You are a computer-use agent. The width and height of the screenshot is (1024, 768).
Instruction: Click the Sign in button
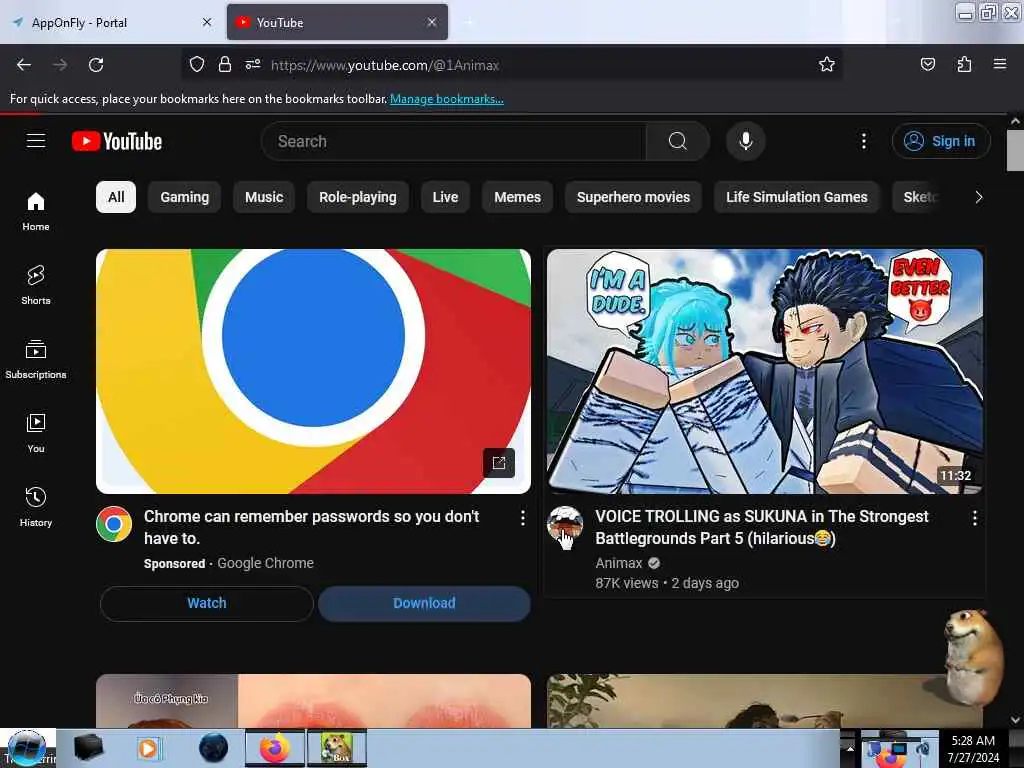pyautogui.click(x=941, y=141)
